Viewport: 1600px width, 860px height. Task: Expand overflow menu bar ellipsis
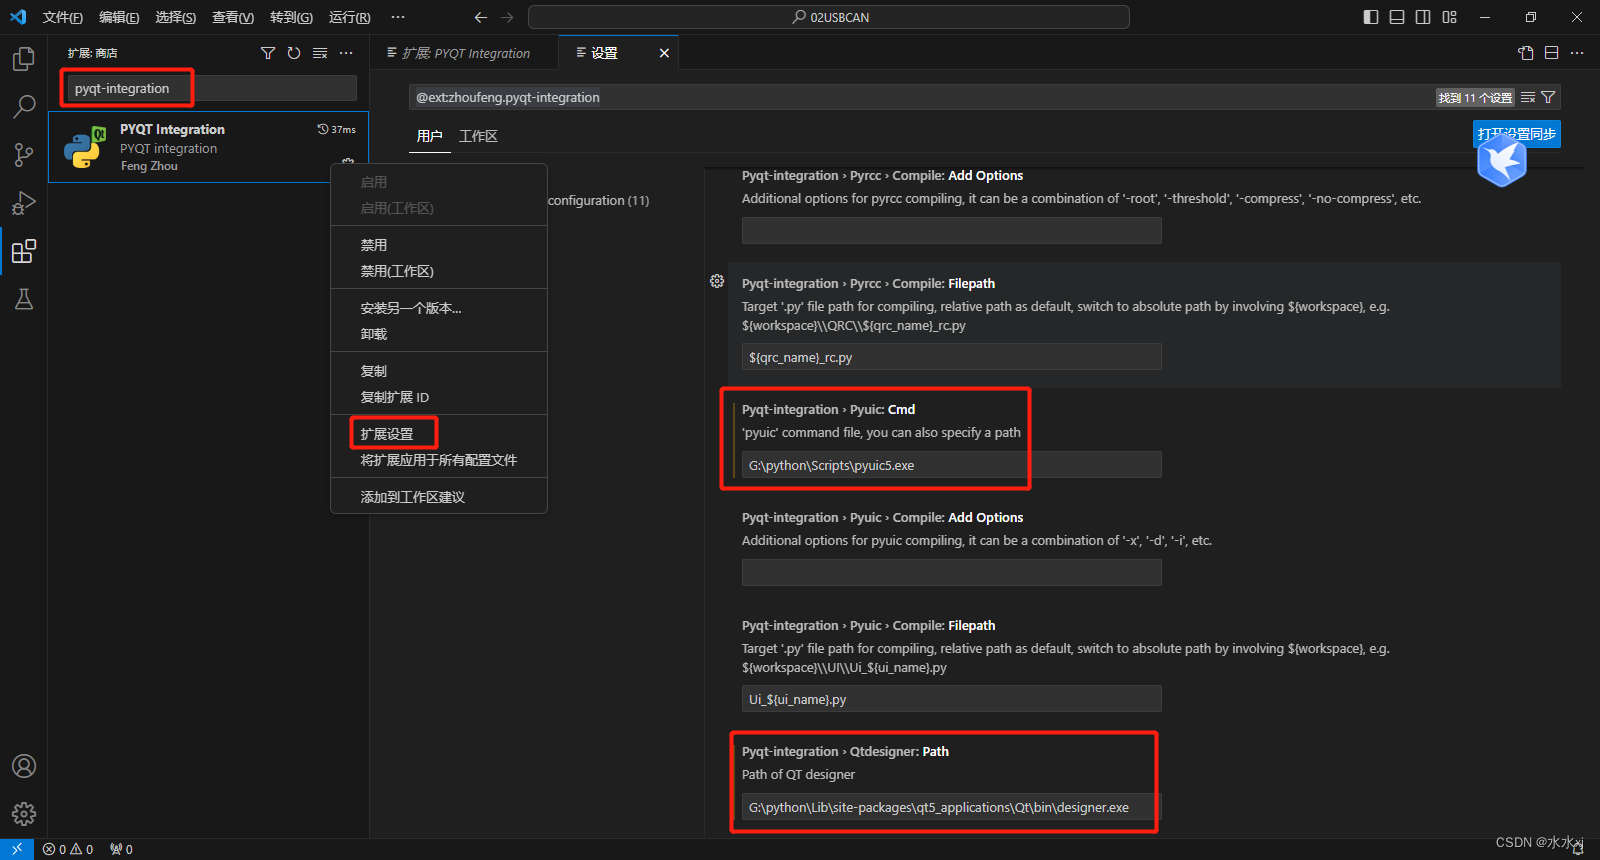[x=398, y=17]
